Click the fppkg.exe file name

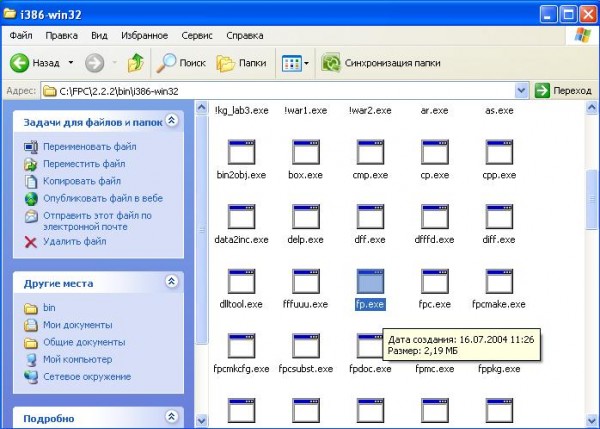pyautogui.click(x=499, y=369)
